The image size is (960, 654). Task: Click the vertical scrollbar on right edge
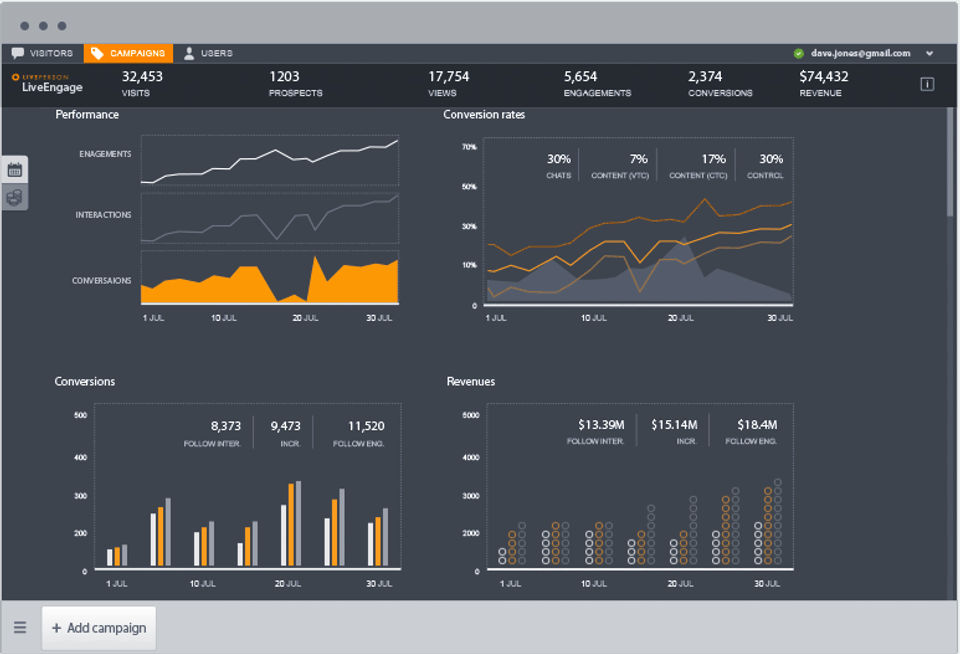click(x=950, y=162)
